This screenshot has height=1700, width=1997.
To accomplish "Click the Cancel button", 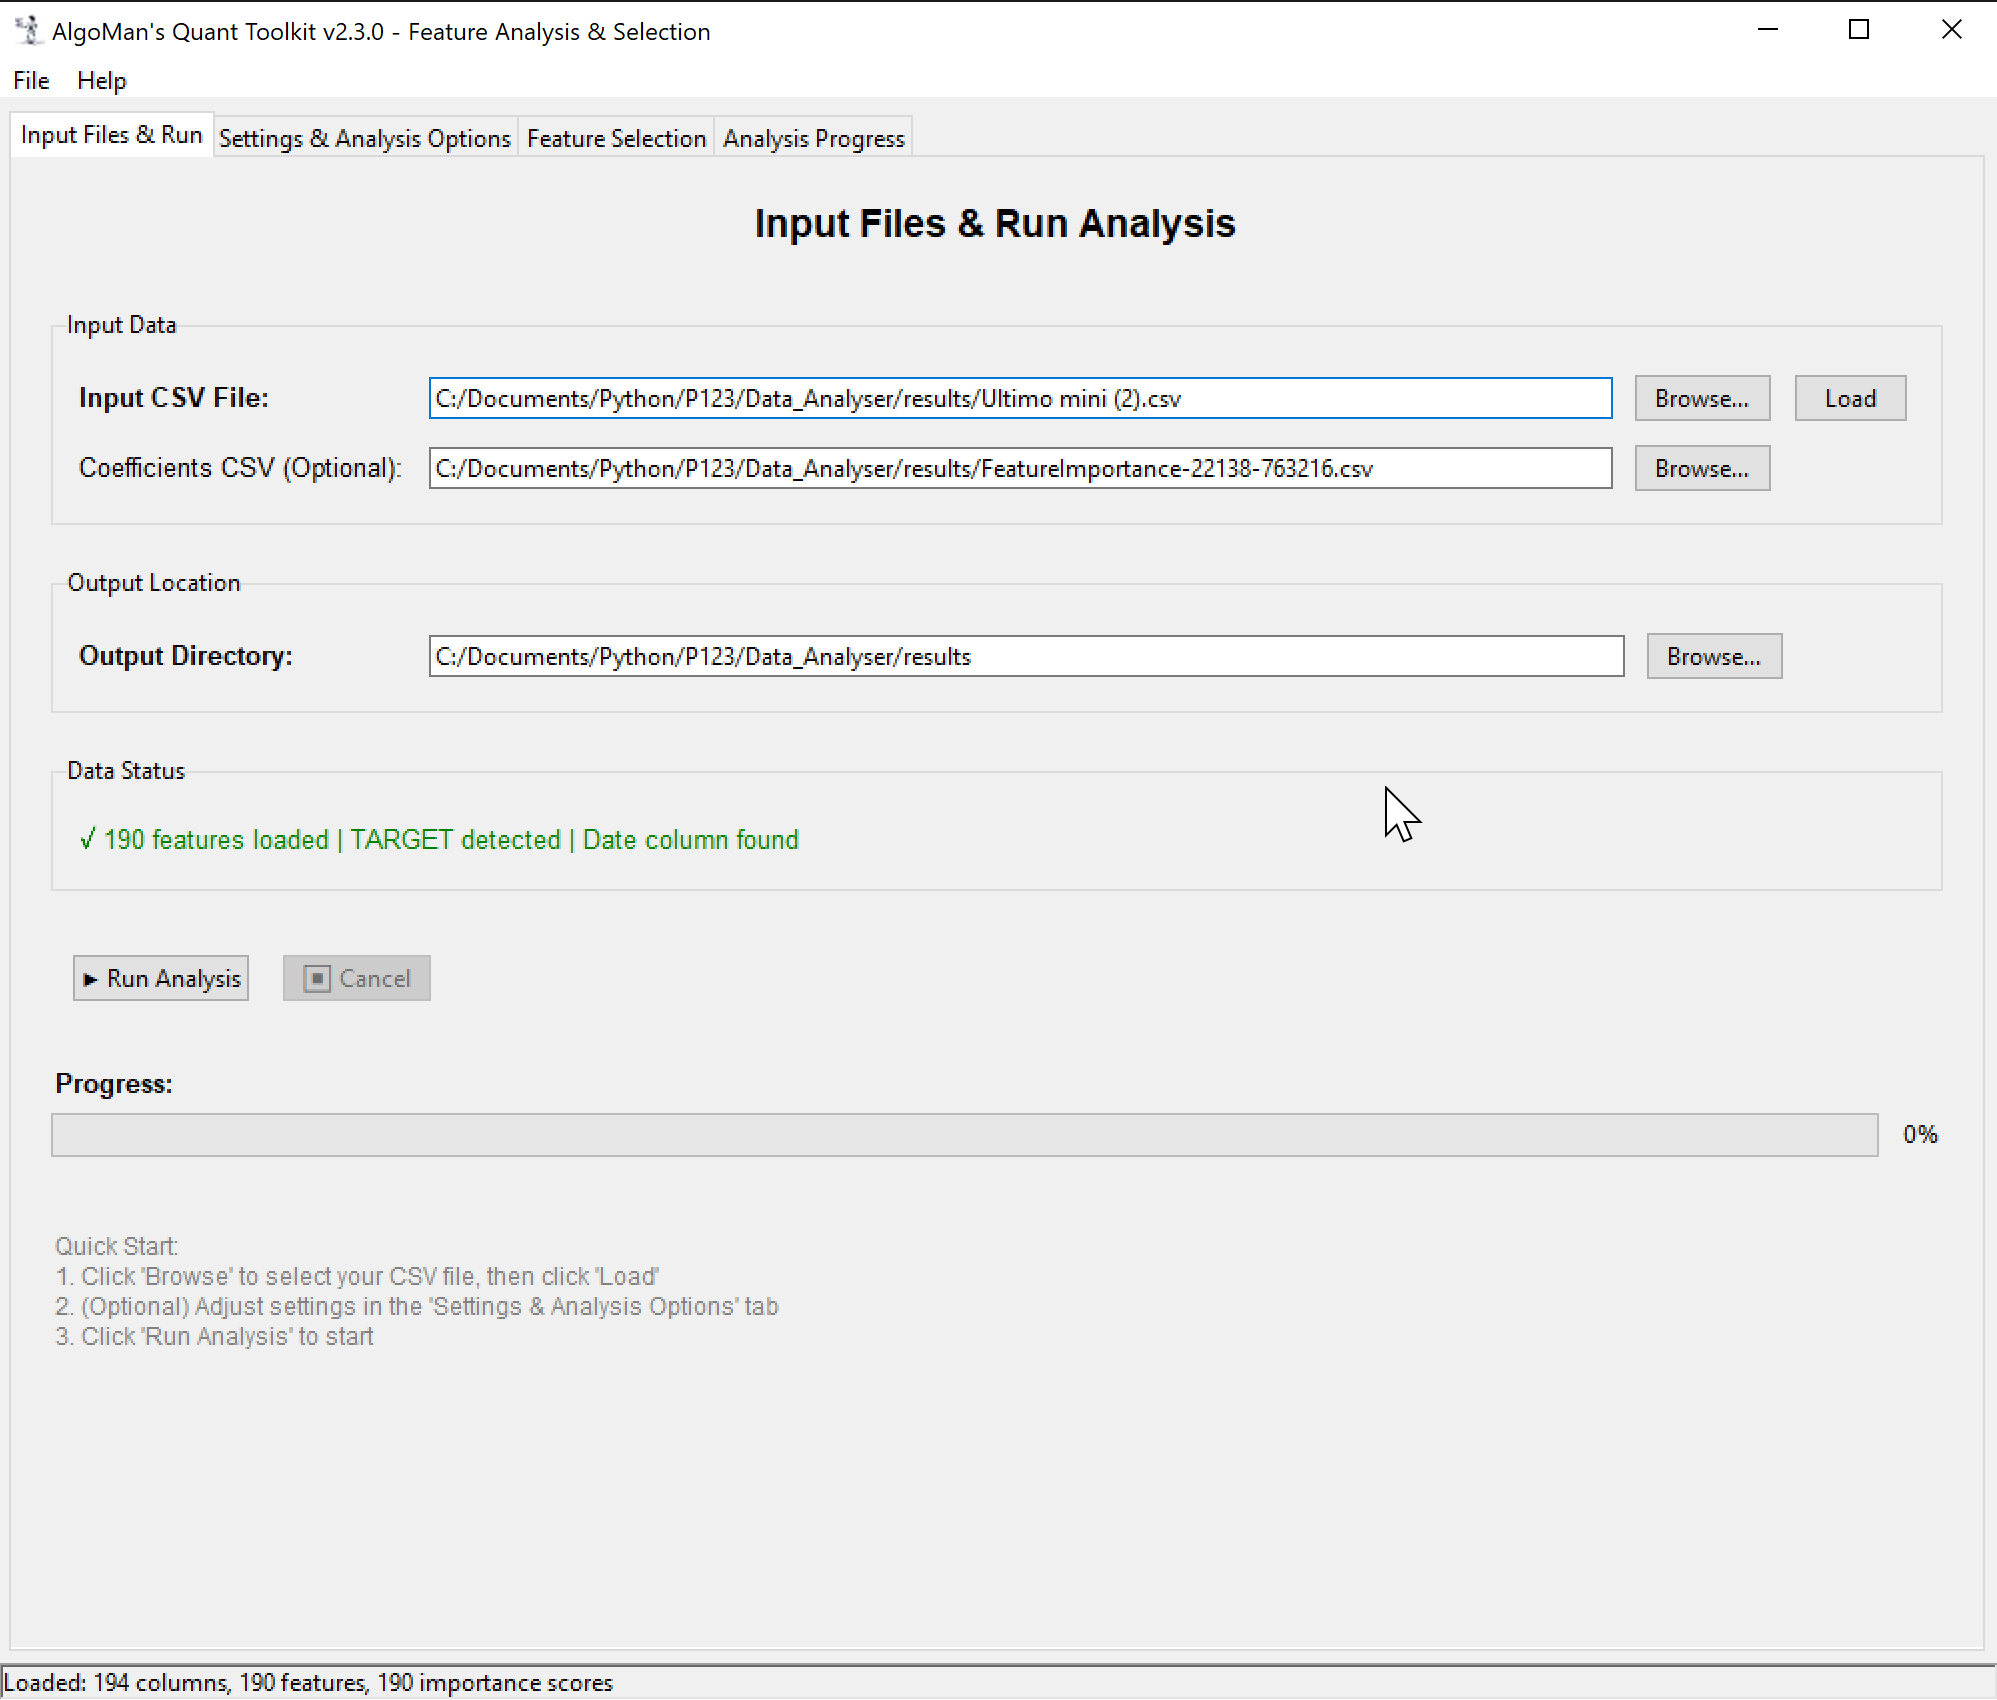I will (x=356, y=978).
